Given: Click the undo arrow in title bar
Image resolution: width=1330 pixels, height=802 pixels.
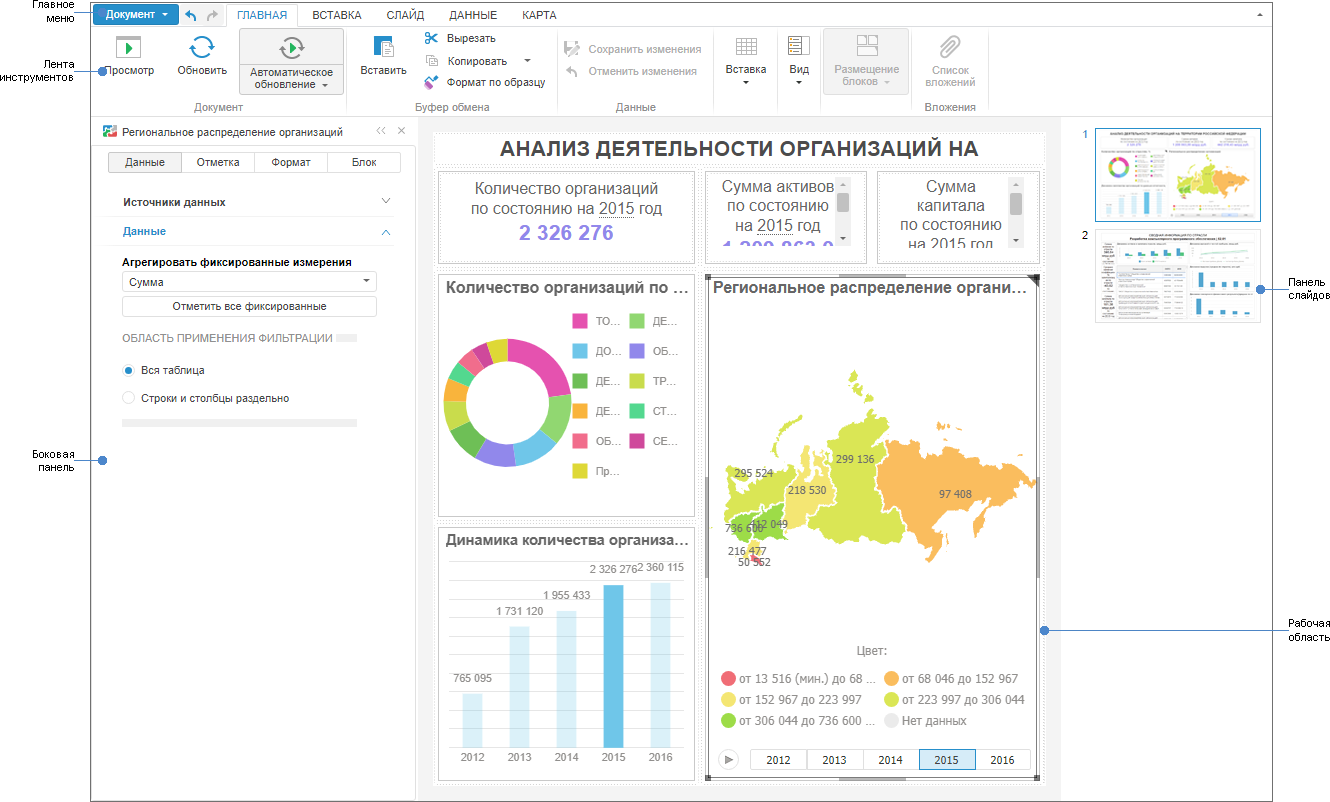Looking at the screenshot, I should point(191,16).
